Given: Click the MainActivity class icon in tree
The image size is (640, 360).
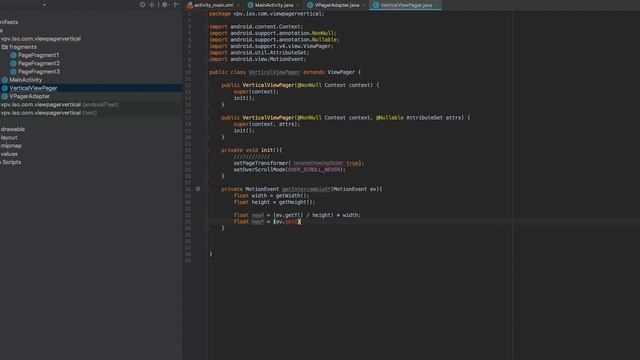Looking at the screenshot, I should (4, 80).
